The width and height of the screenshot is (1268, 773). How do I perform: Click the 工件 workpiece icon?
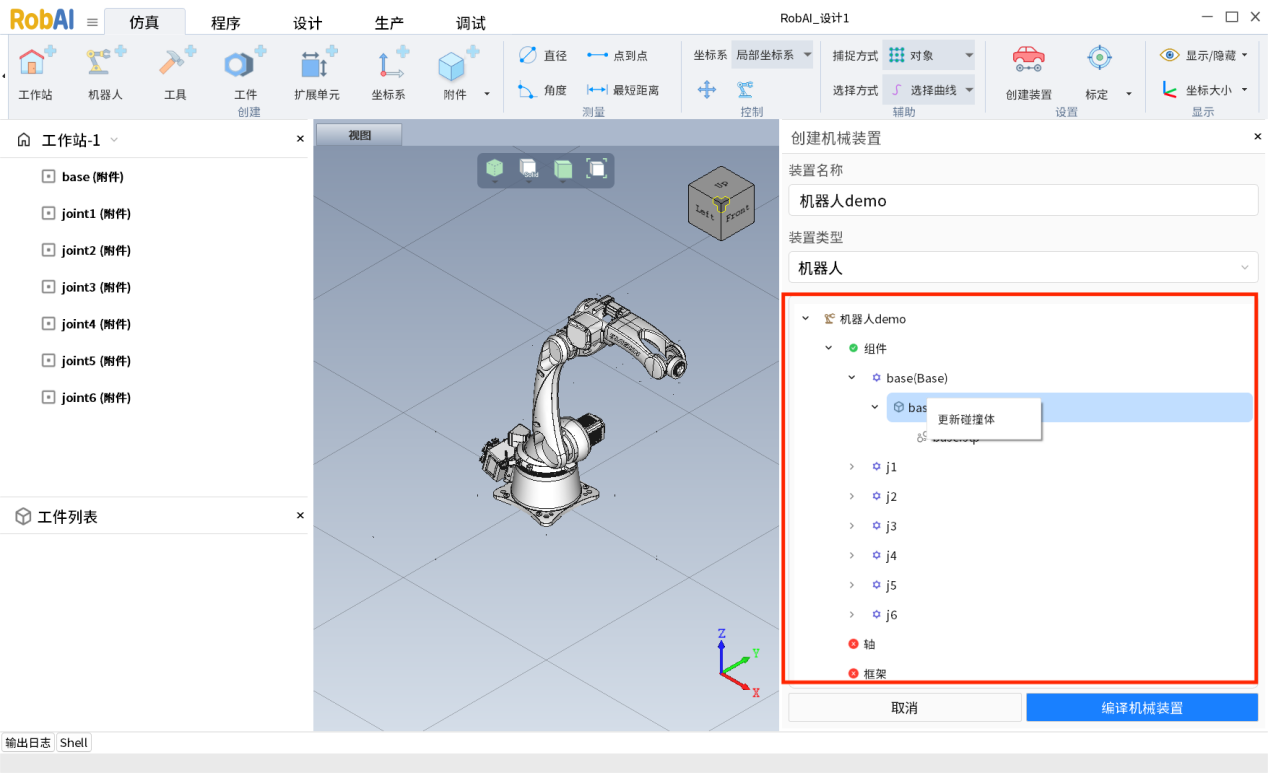(245, 62)
